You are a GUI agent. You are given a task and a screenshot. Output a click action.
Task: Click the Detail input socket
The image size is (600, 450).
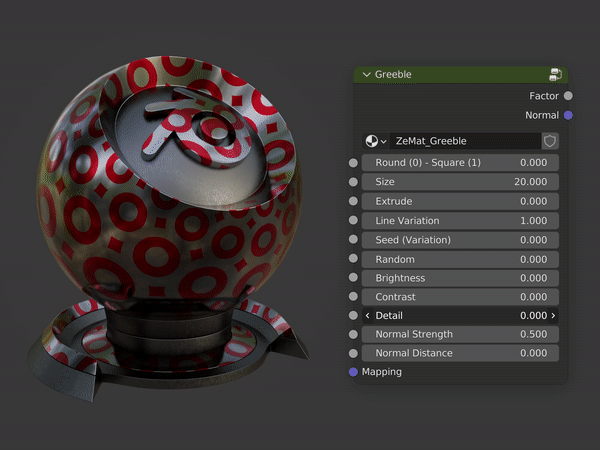pyautogui.click(x=353, y=315)
